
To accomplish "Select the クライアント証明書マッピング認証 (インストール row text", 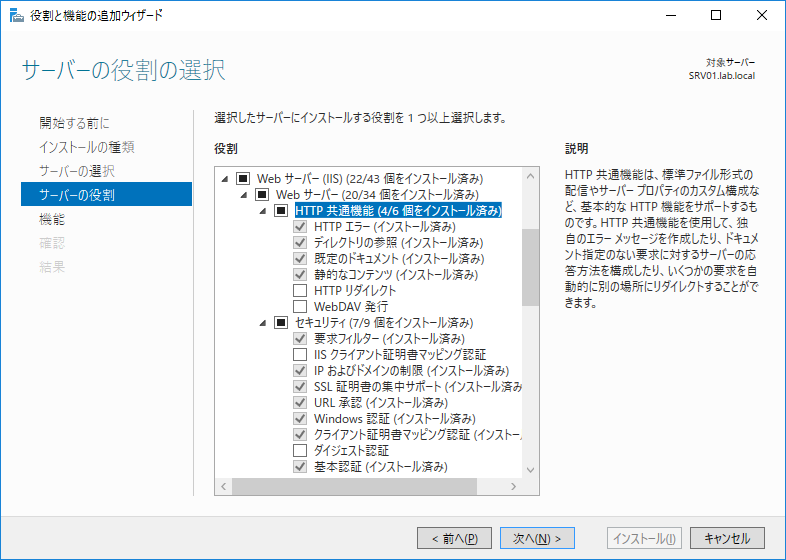I will pyautogui.click(x=418, y=434).
